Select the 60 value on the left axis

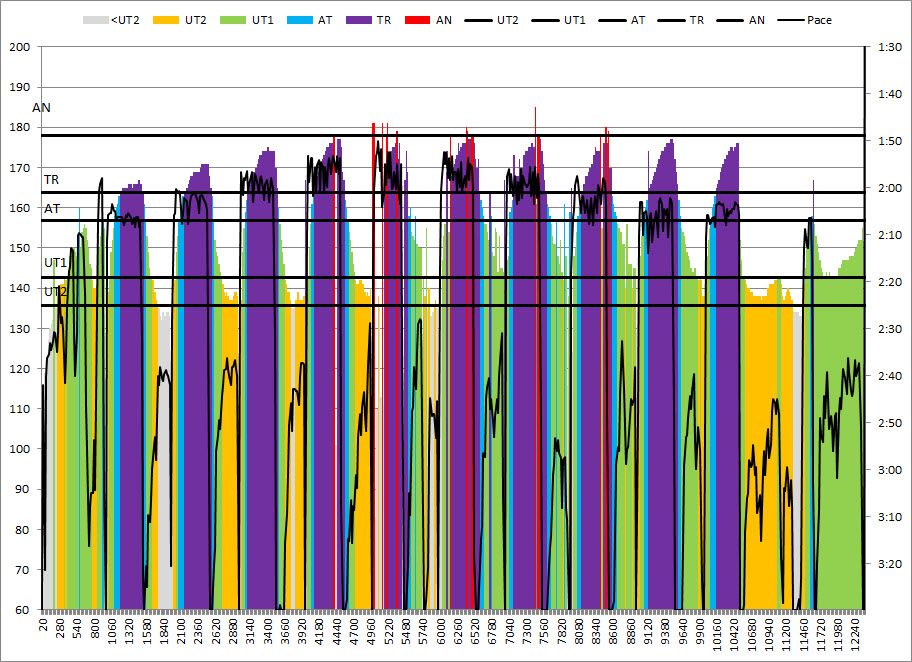23,609
